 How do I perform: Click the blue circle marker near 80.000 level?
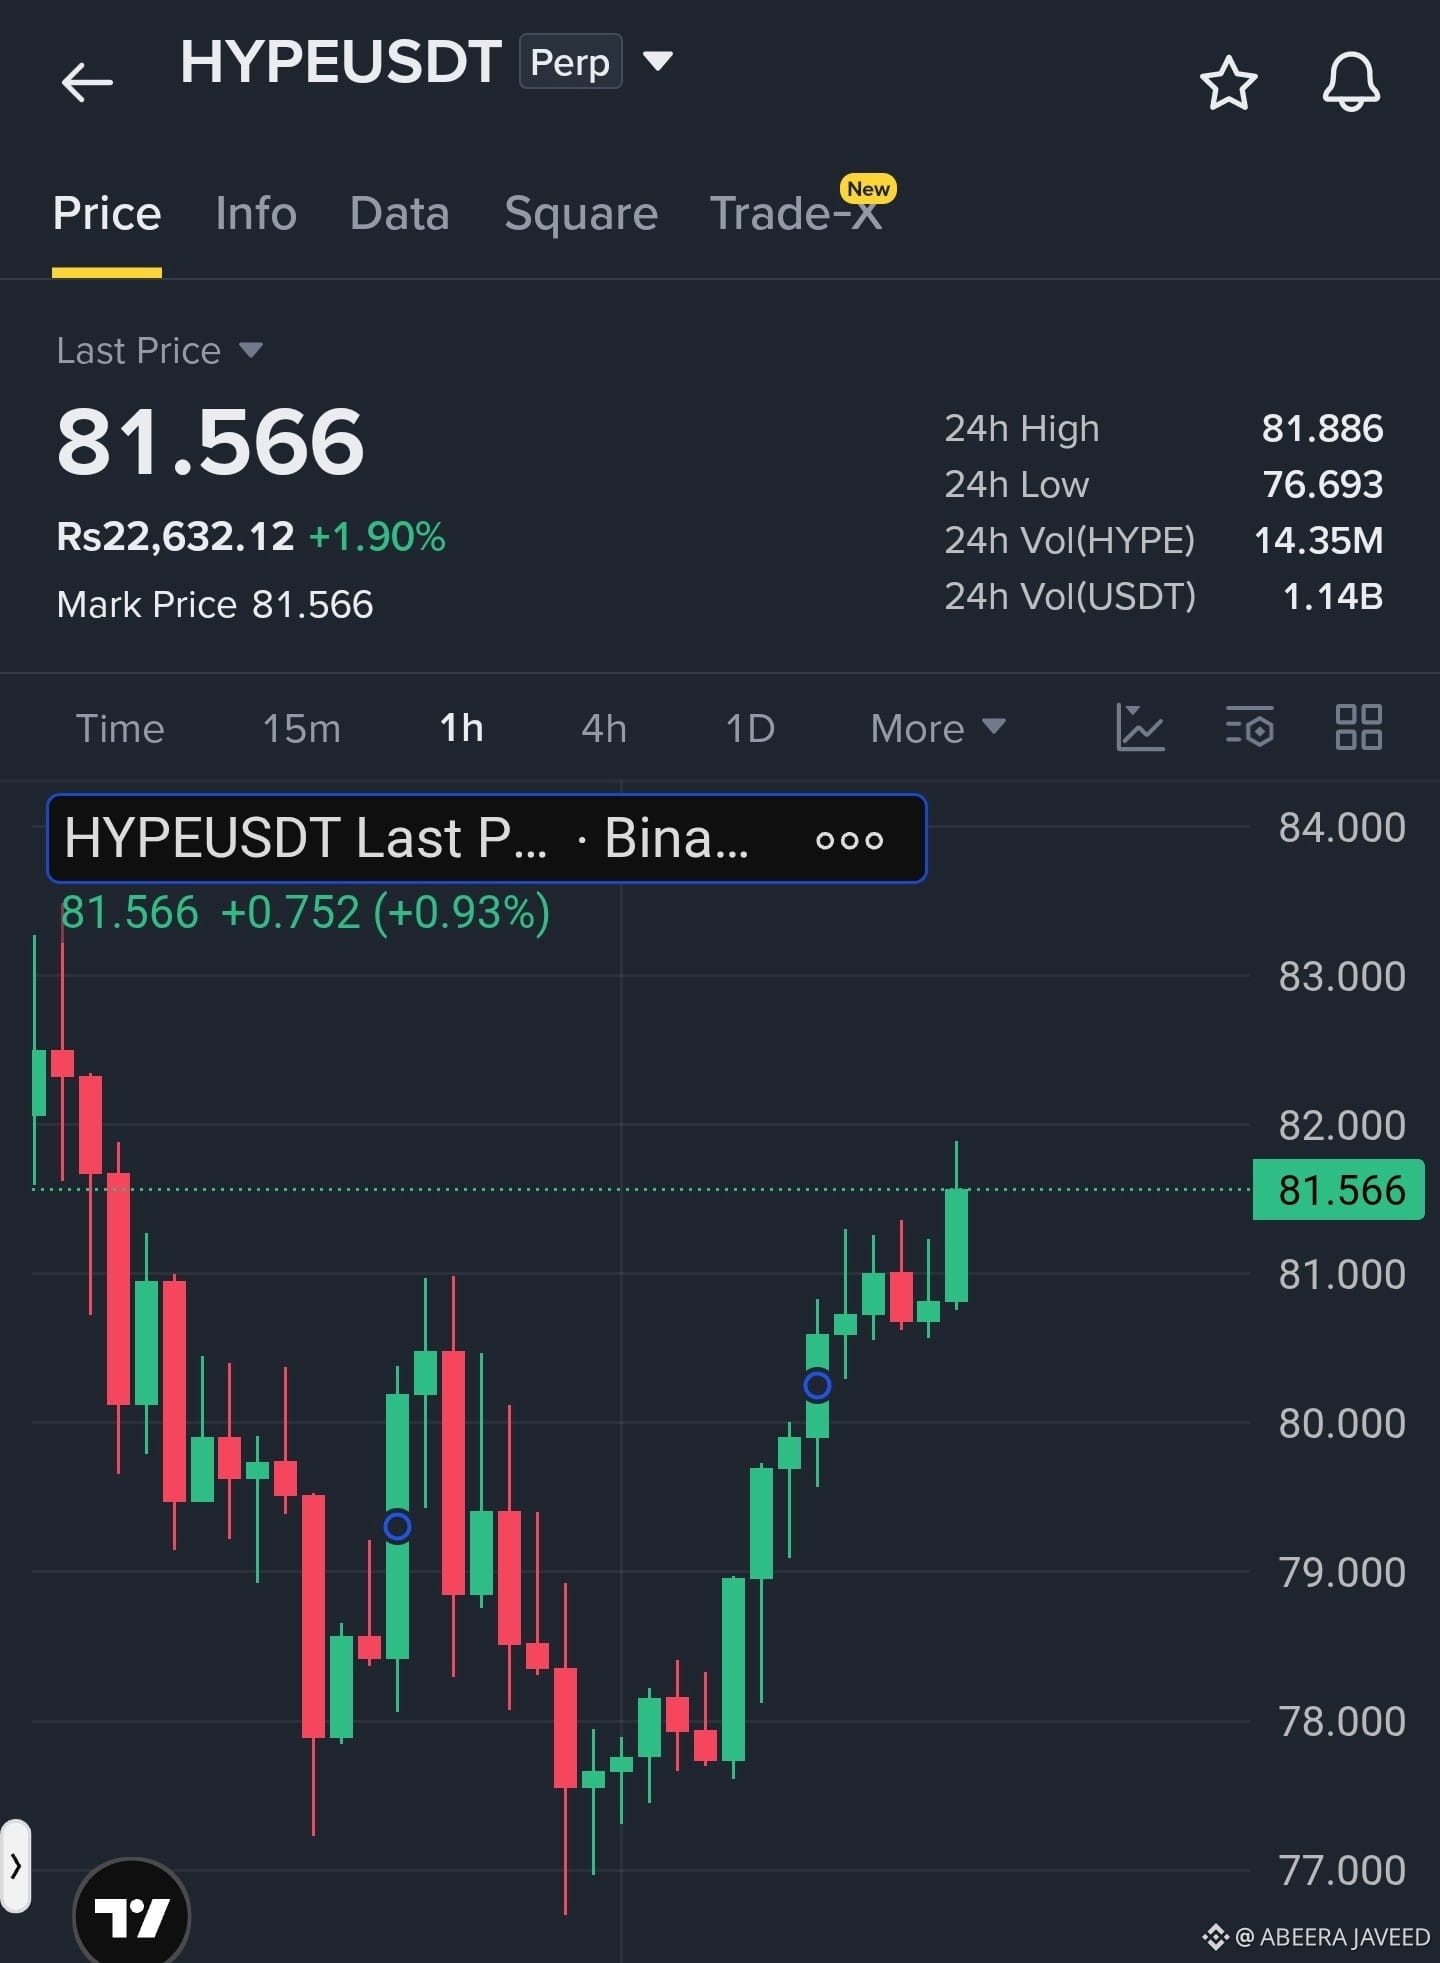pyautogui.click(x=817, y=1385)
